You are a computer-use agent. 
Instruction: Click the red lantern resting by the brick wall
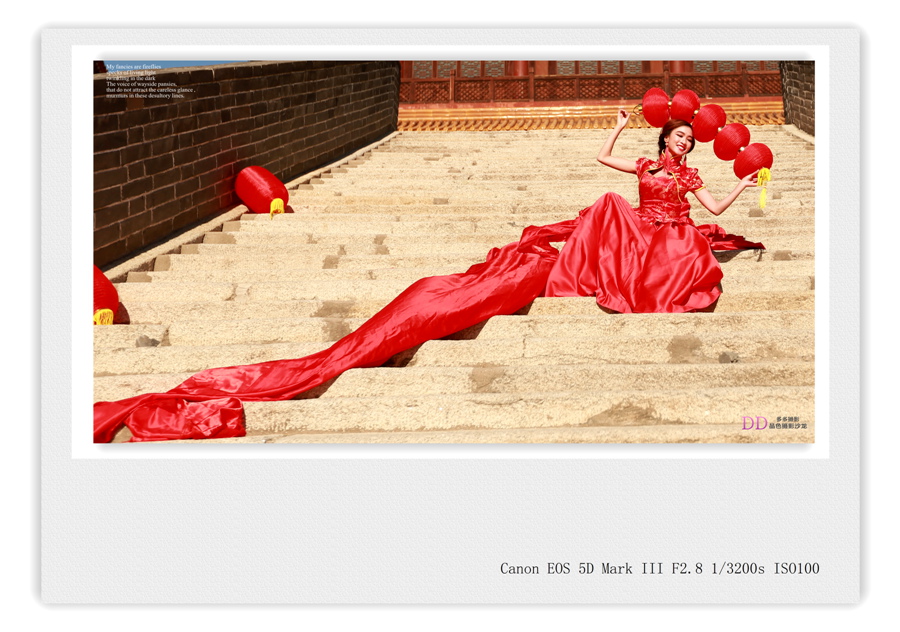(x=261, y=189)
